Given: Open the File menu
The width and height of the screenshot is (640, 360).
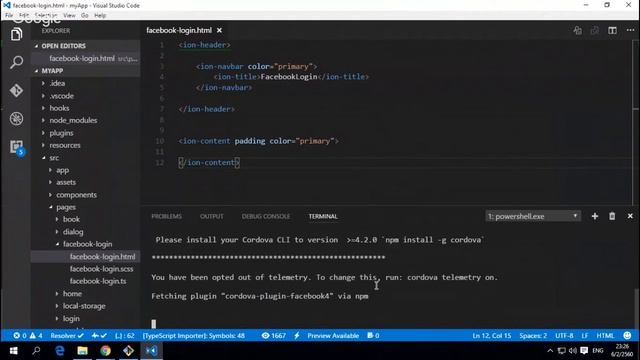Looking at the screenshot, I should coord(9,15).
